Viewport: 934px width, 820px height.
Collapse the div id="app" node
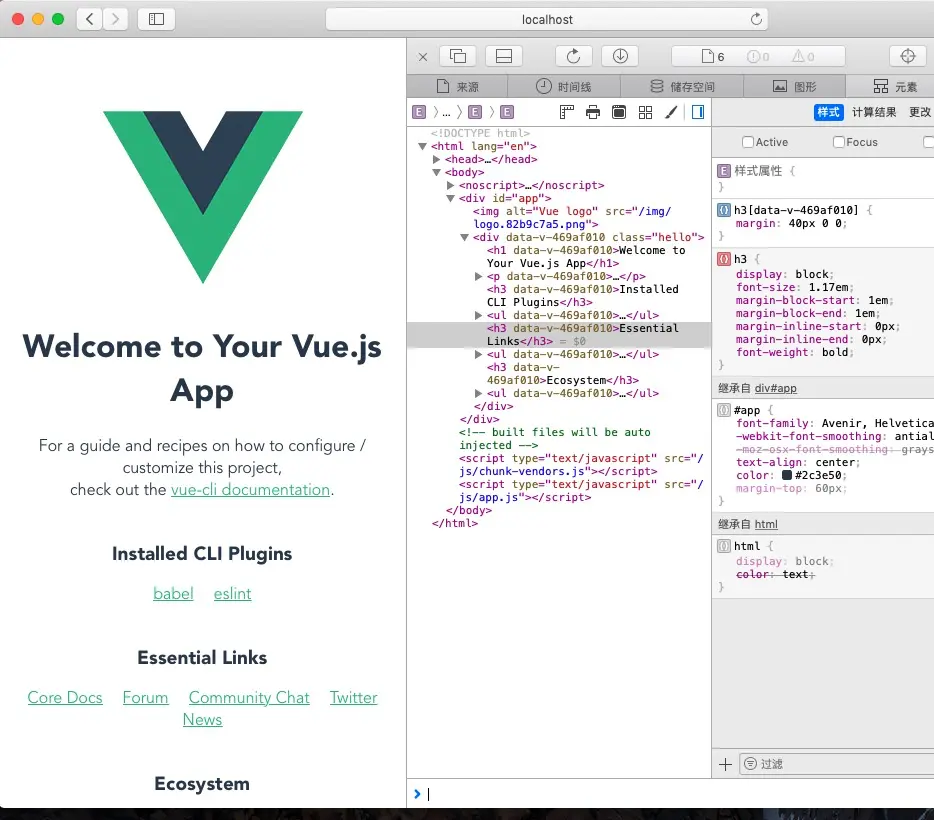coord(451,199)
